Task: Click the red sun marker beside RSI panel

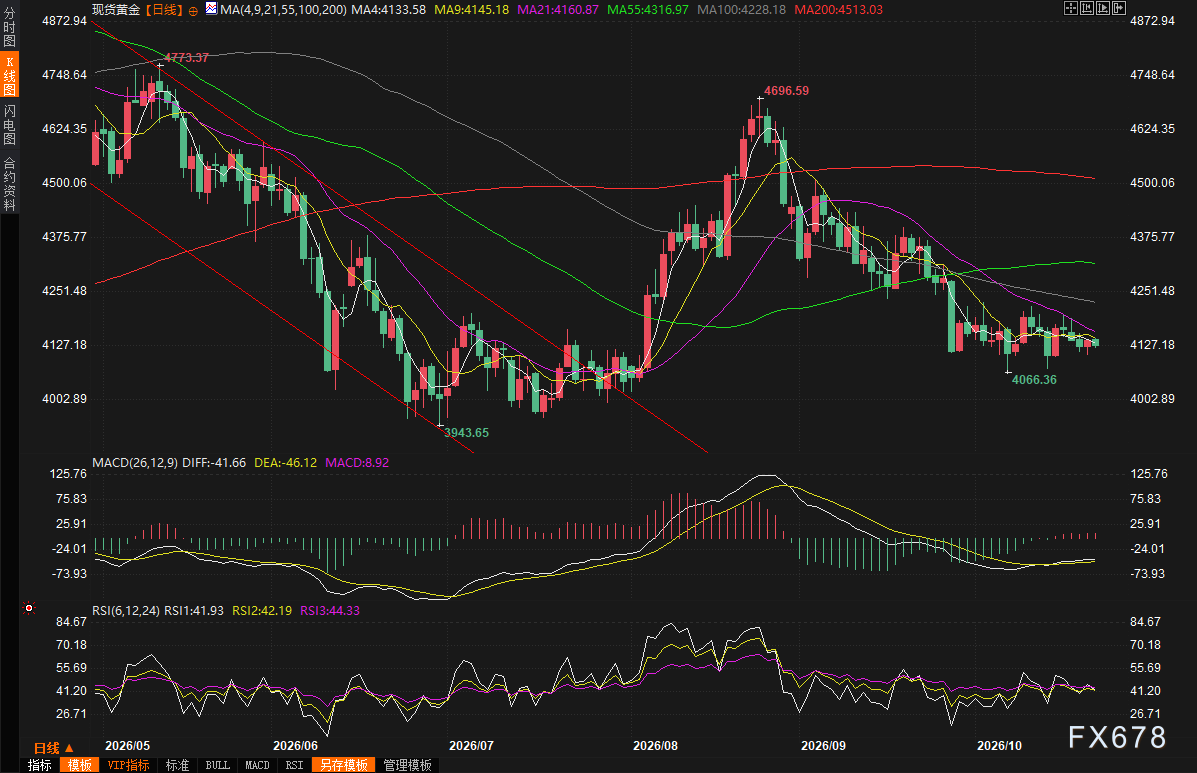Action: click(x=29, y=608)
